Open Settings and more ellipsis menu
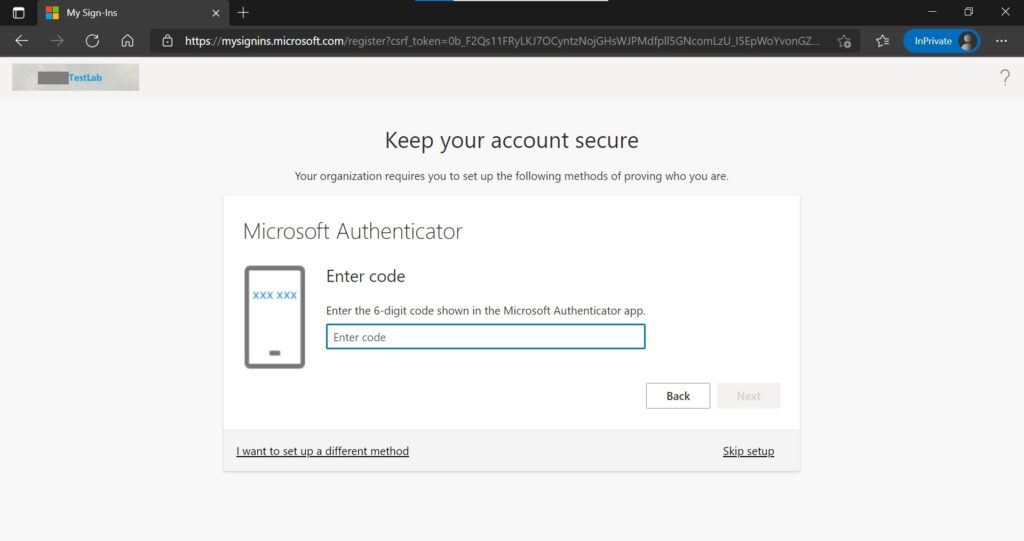This screenshot has height=541, width=1024. pos(1002,41)
